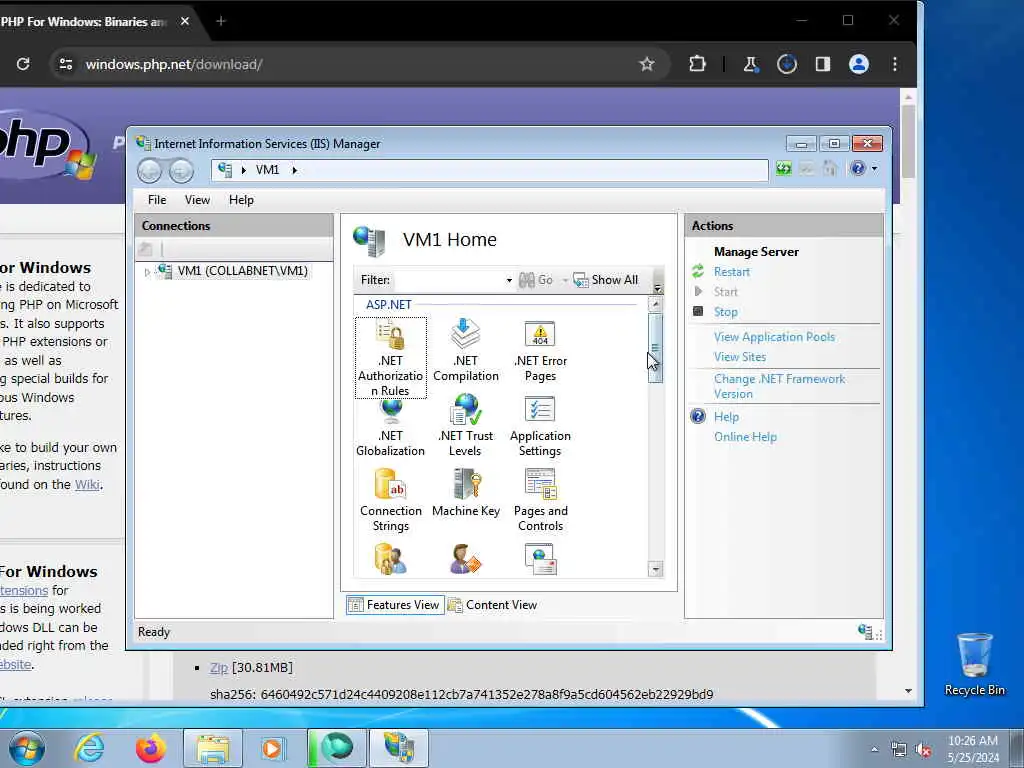The height and width of the screenshot is (768, 1024).
Task: Click features list scrollbar up arrow
Action: [x=656, y=304]
